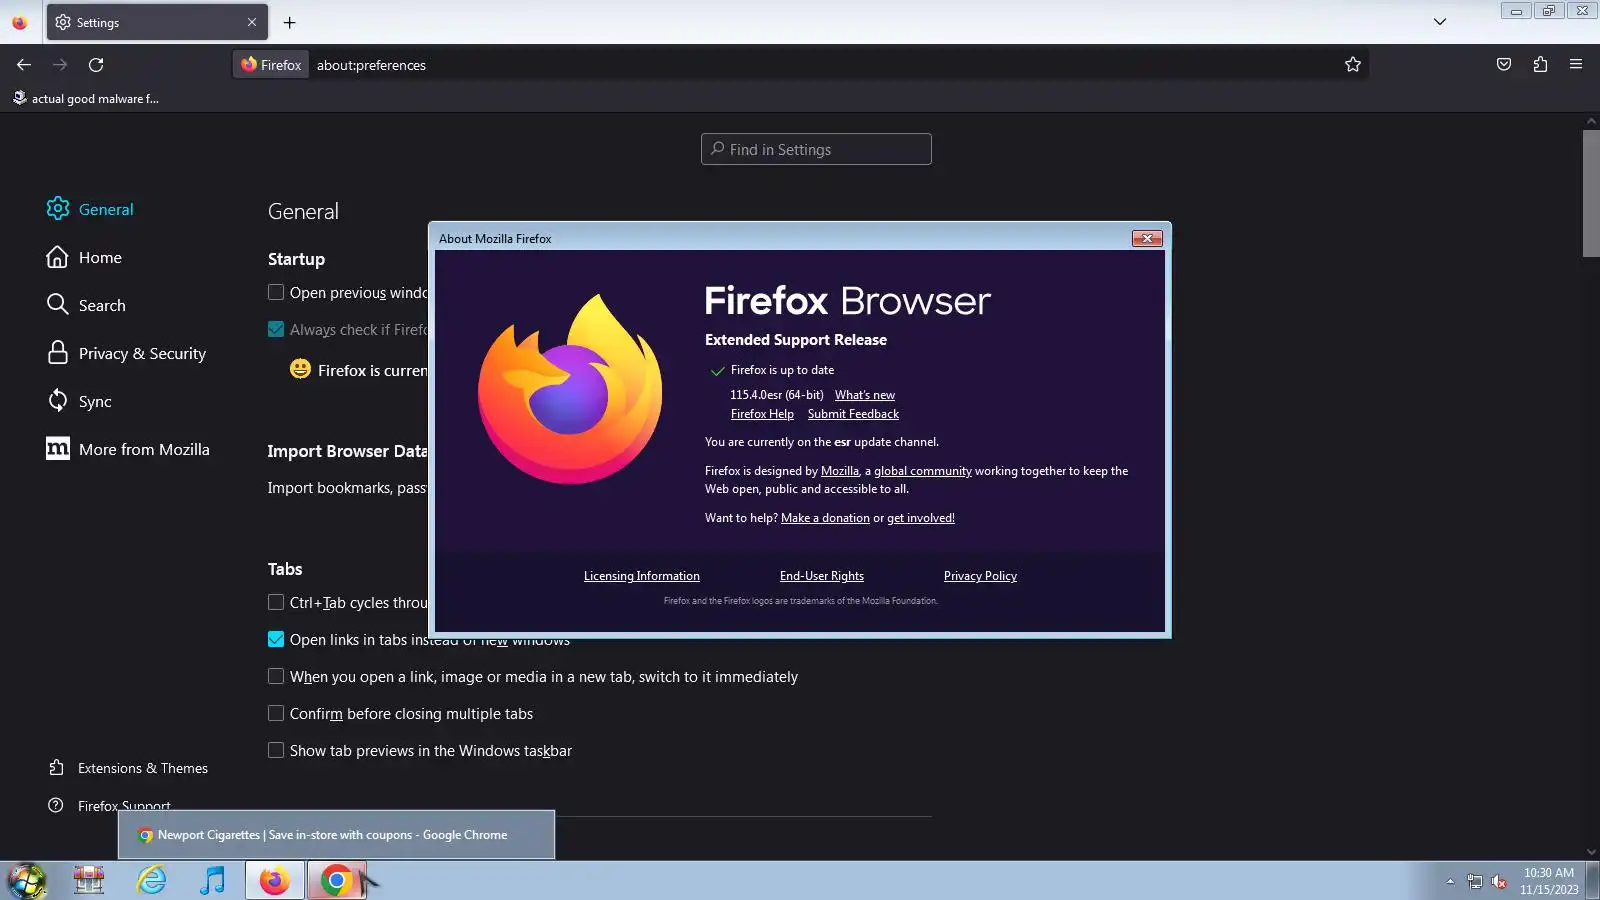Toggle 'Open previous windows' checkbox

tap(276, 293)
